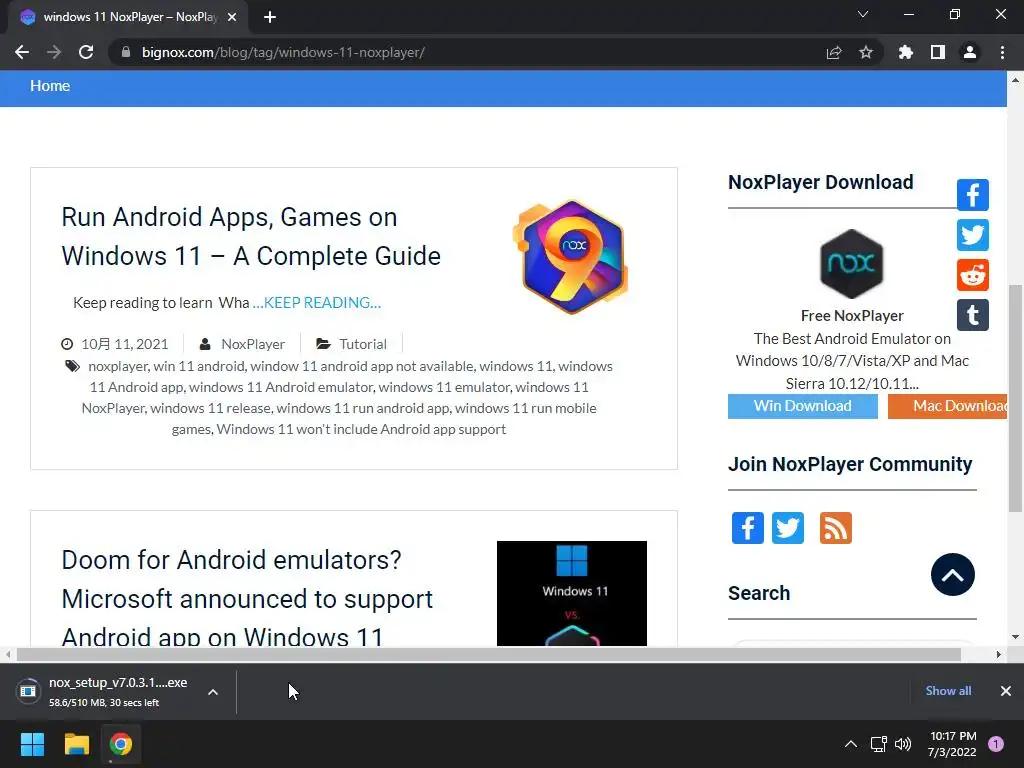Open the Tutorial category link

click(362, 344)
